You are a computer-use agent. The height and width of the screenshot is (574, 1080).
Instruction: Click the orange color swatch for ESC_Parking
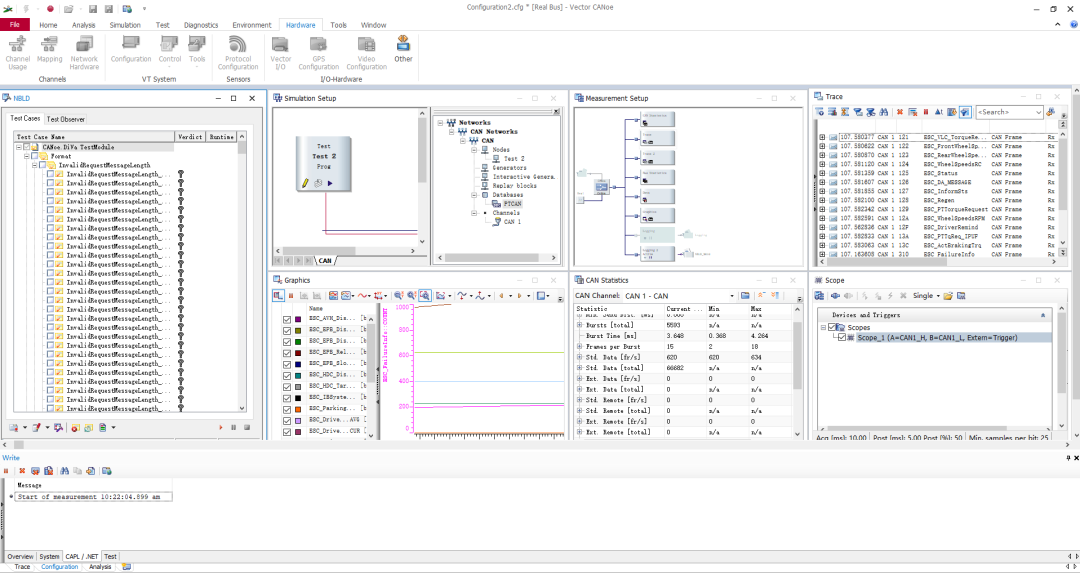(x=298, y=409)
